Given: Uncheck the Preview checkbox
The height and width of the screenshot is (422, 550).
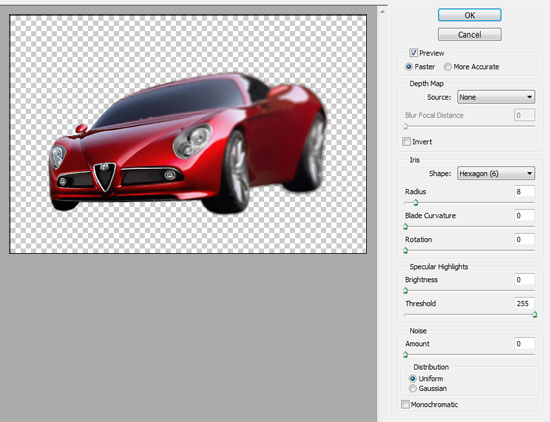Looking at the screenshot, I should (x=413, y=53).
